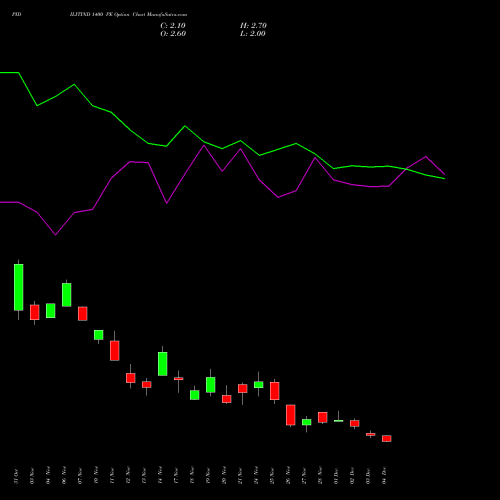Click the 24 Nov date label
Image resolution: width=500 pixels, height=500 pixels.
point(256,475)
